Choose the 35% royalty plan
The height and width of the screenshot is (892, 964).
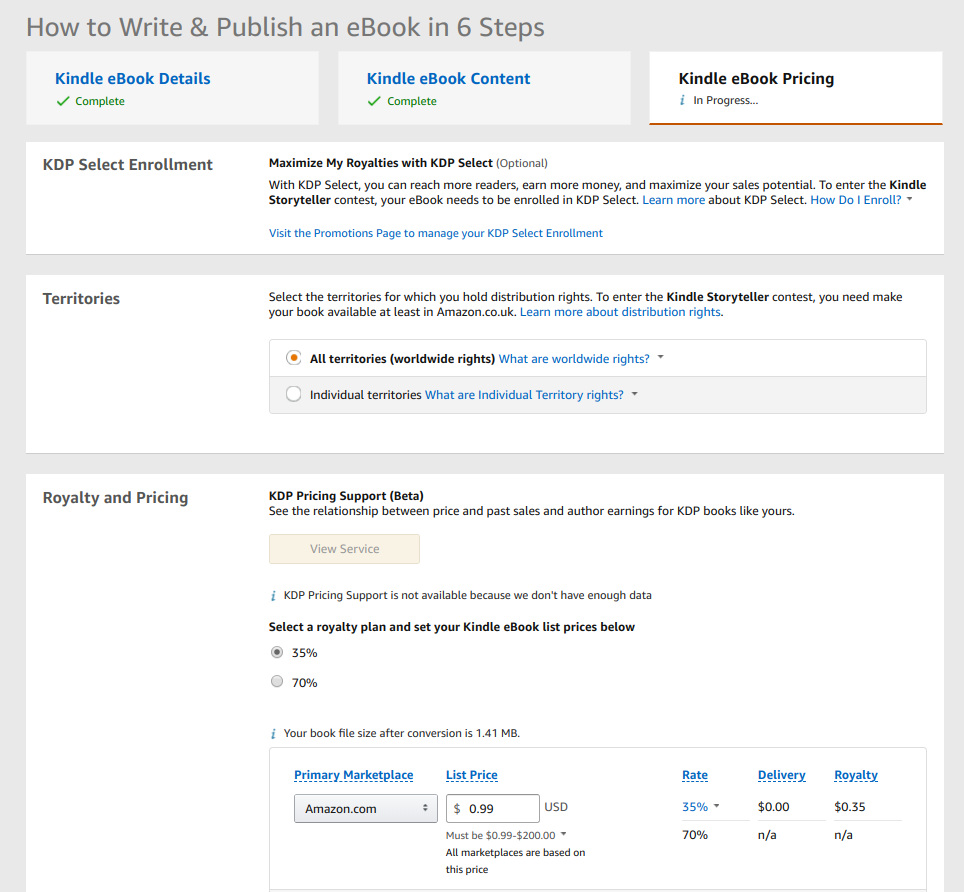tap(277, 652)
